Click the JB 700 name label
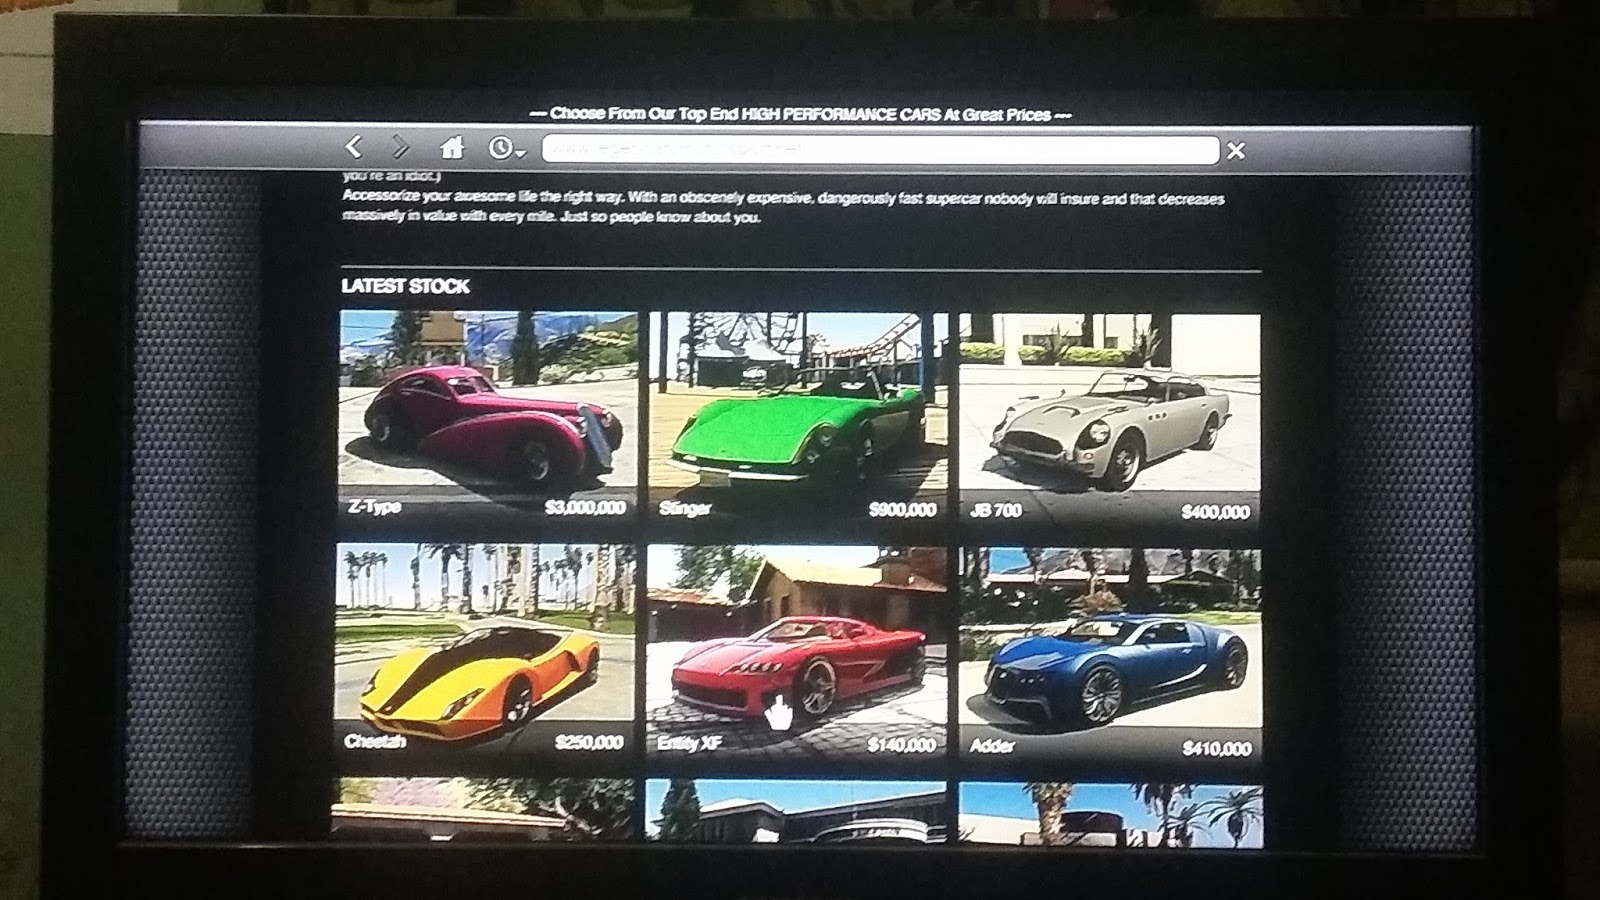 click(996, 510)
